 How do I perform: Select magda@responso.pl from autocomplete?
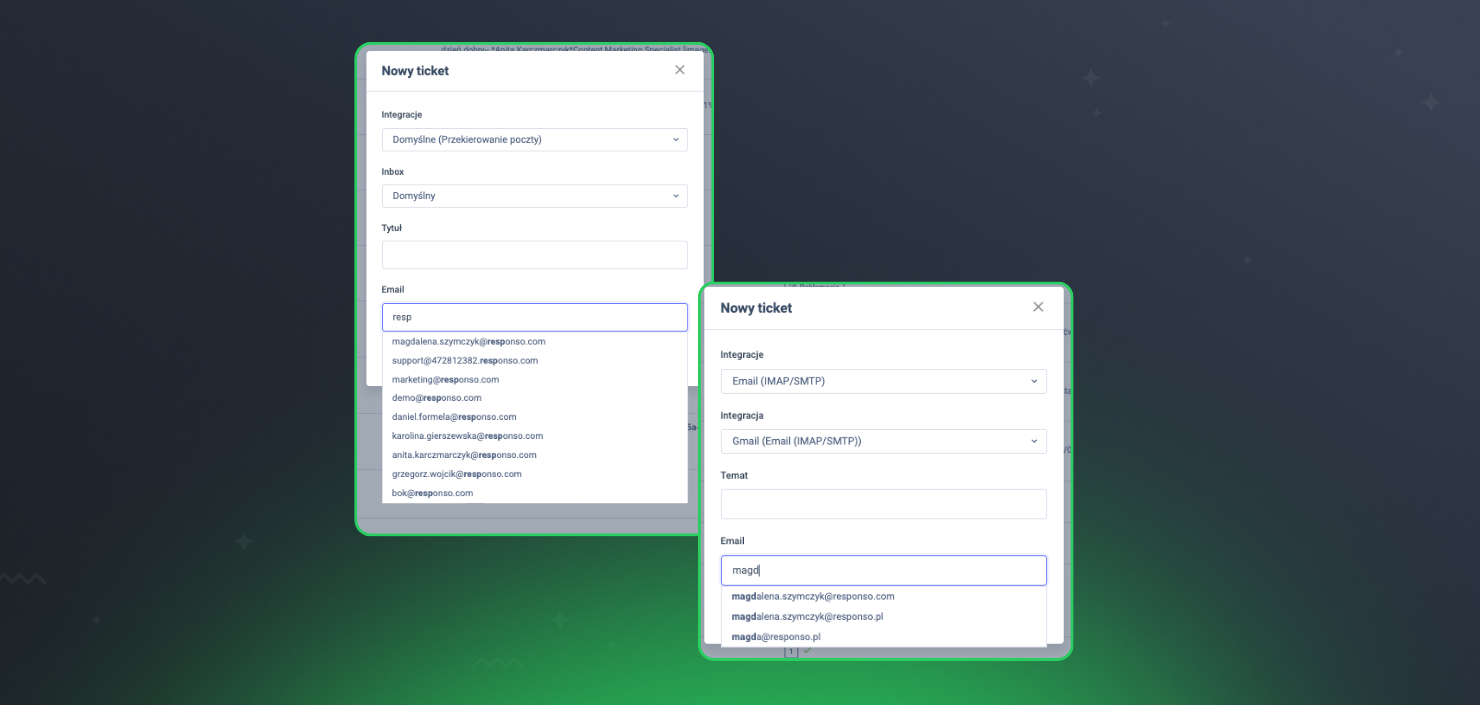pos(776,637)
